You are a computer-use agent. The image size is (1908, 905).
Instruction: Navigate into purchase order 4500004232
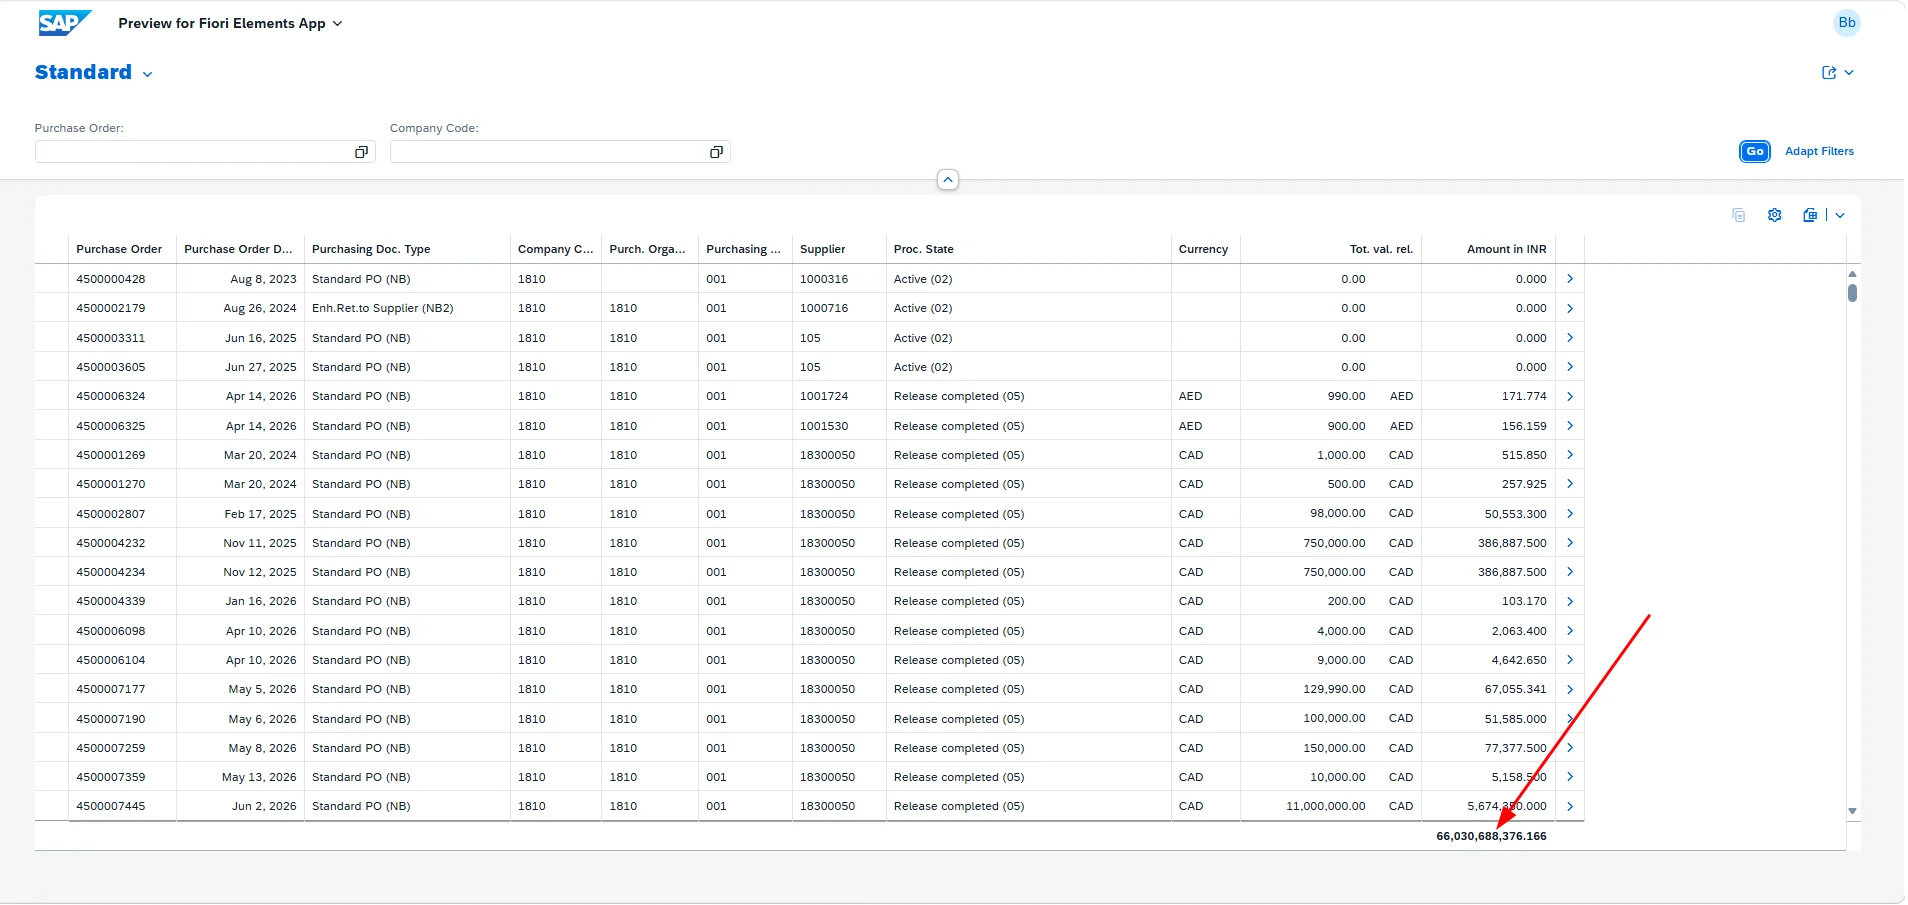pyautogui.click(x=1570, y=543)
